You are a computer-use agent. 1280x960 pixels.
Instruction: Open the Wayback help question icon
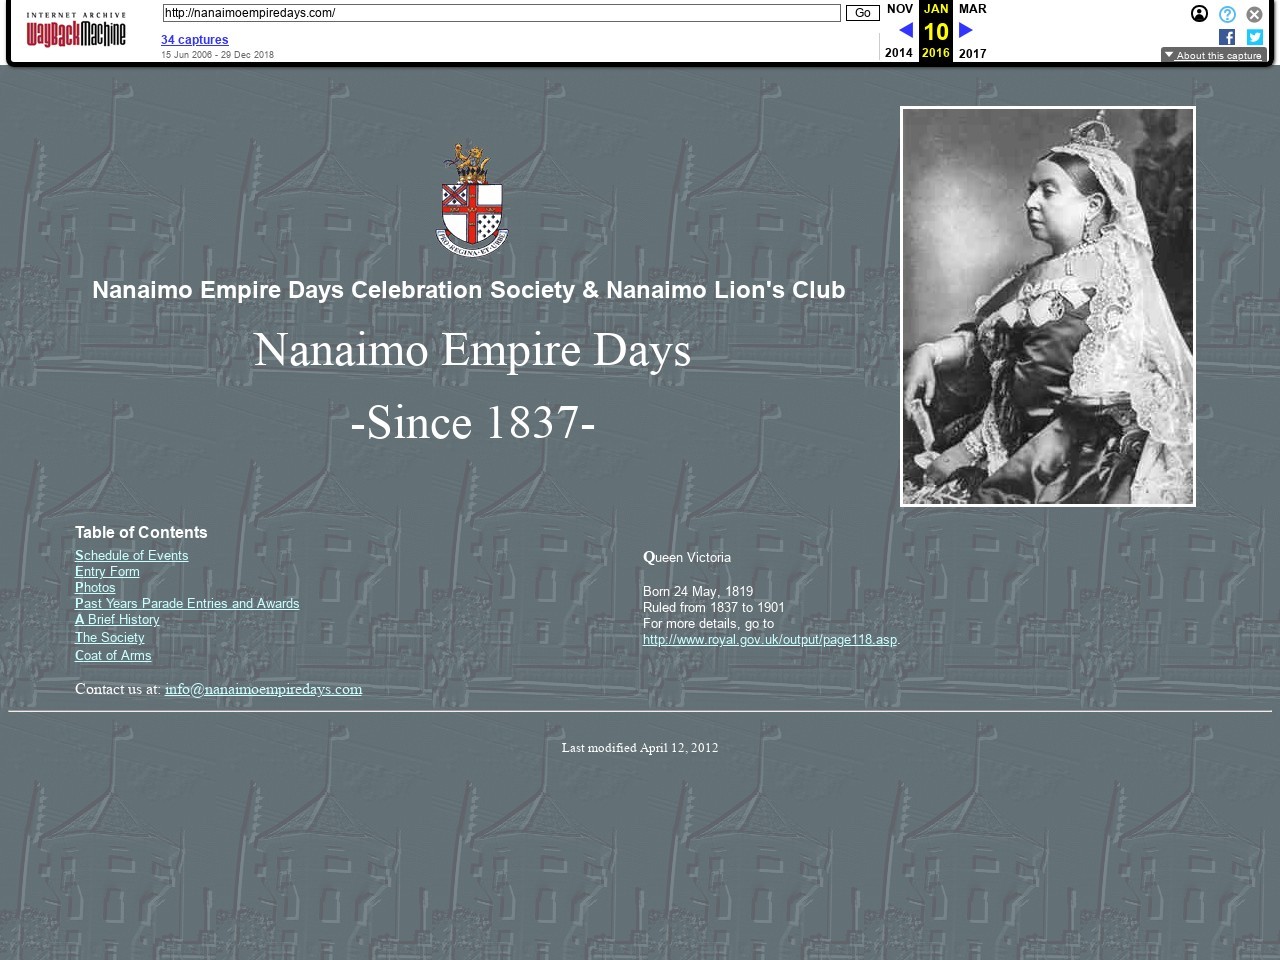pos(1227,14)
